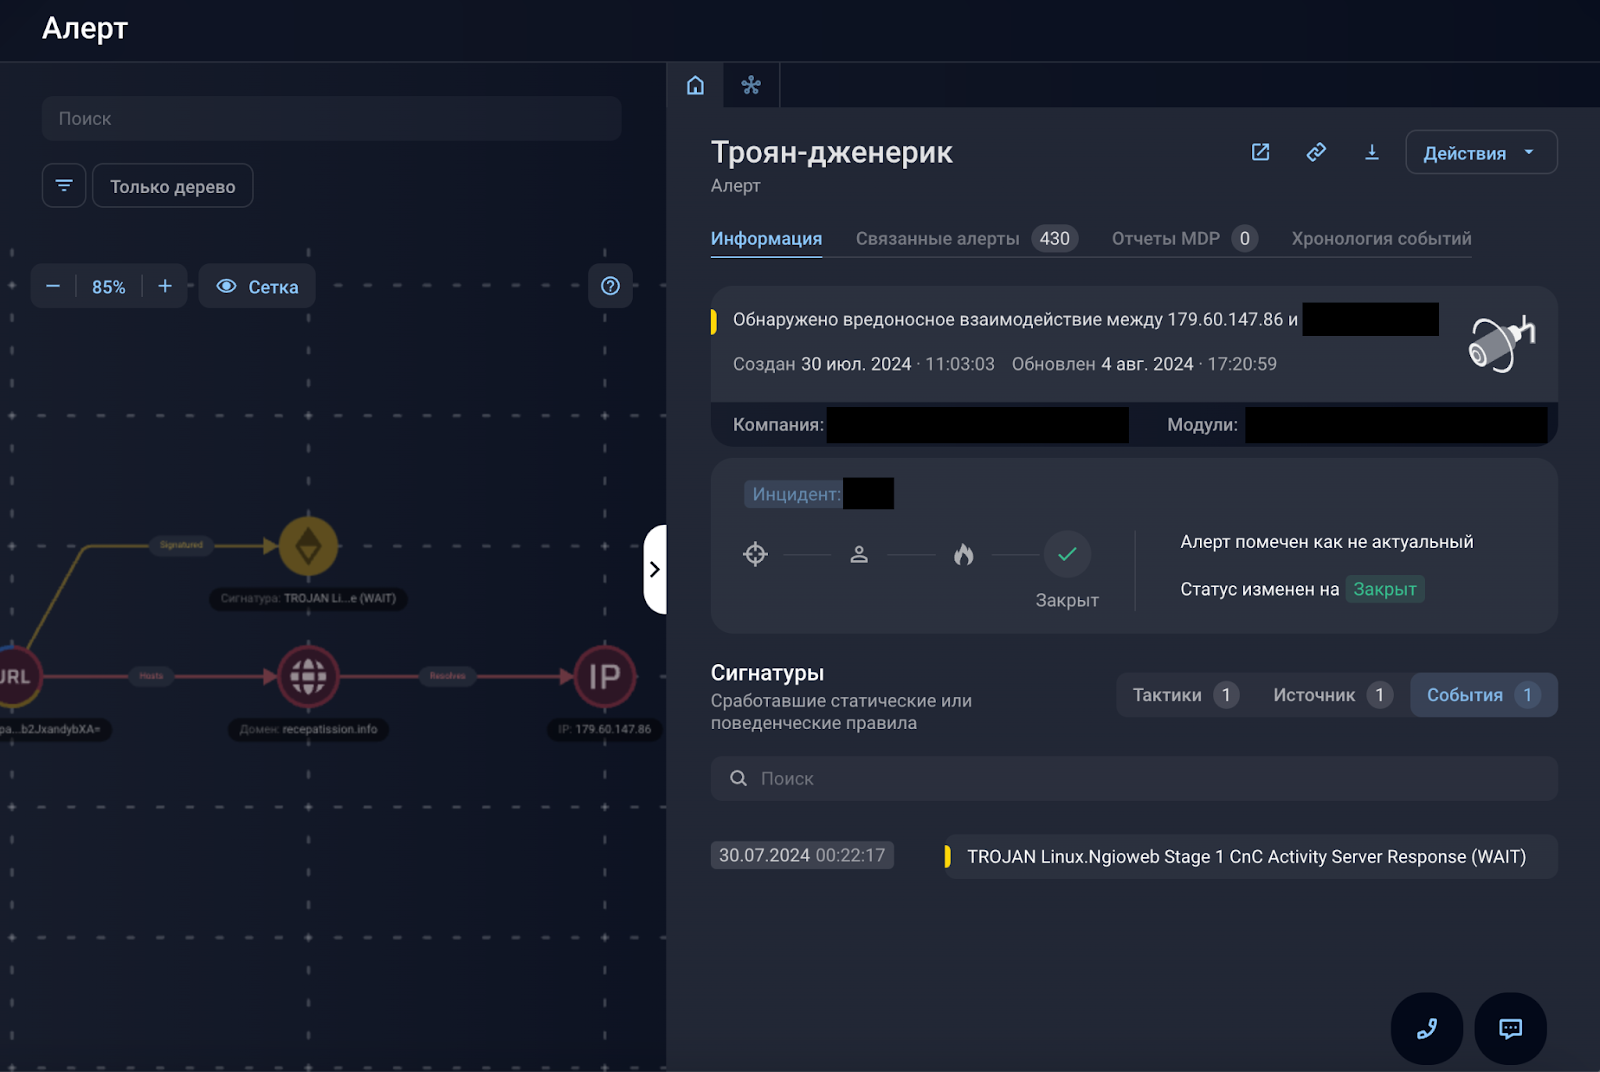Click the malware detection illustration icon
The image size is (1600, 1072).
coord(1501,343)
